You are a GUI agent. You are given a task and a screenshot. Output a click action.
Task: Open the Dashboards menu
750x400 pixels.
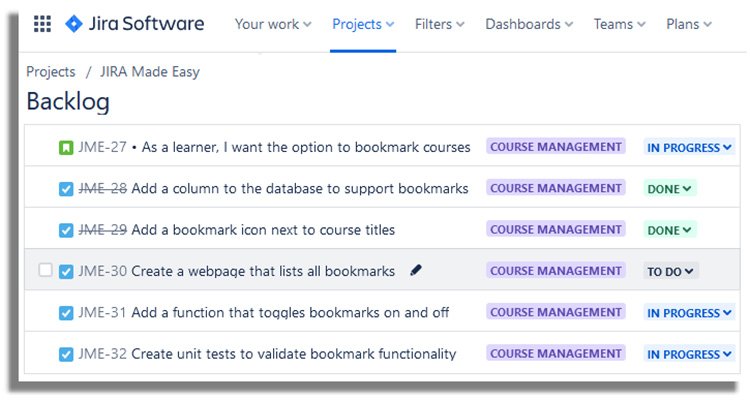click(529, 24)
